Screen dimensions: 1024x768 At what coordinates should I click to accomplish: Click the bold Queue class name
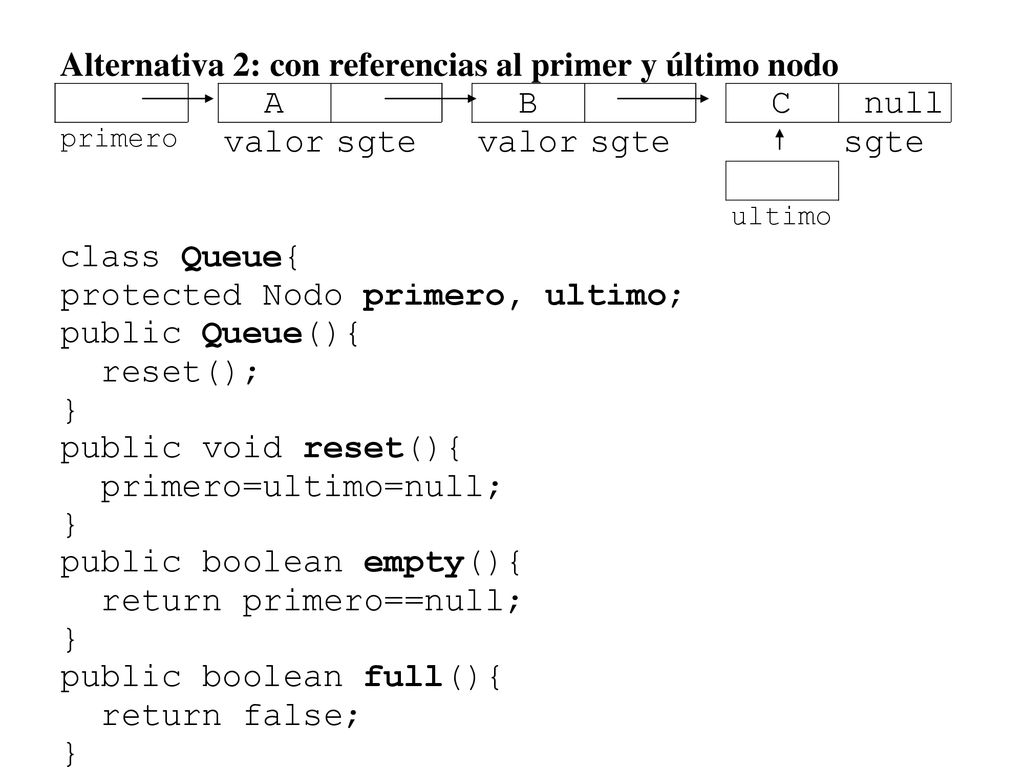click(x=232, y=257)
